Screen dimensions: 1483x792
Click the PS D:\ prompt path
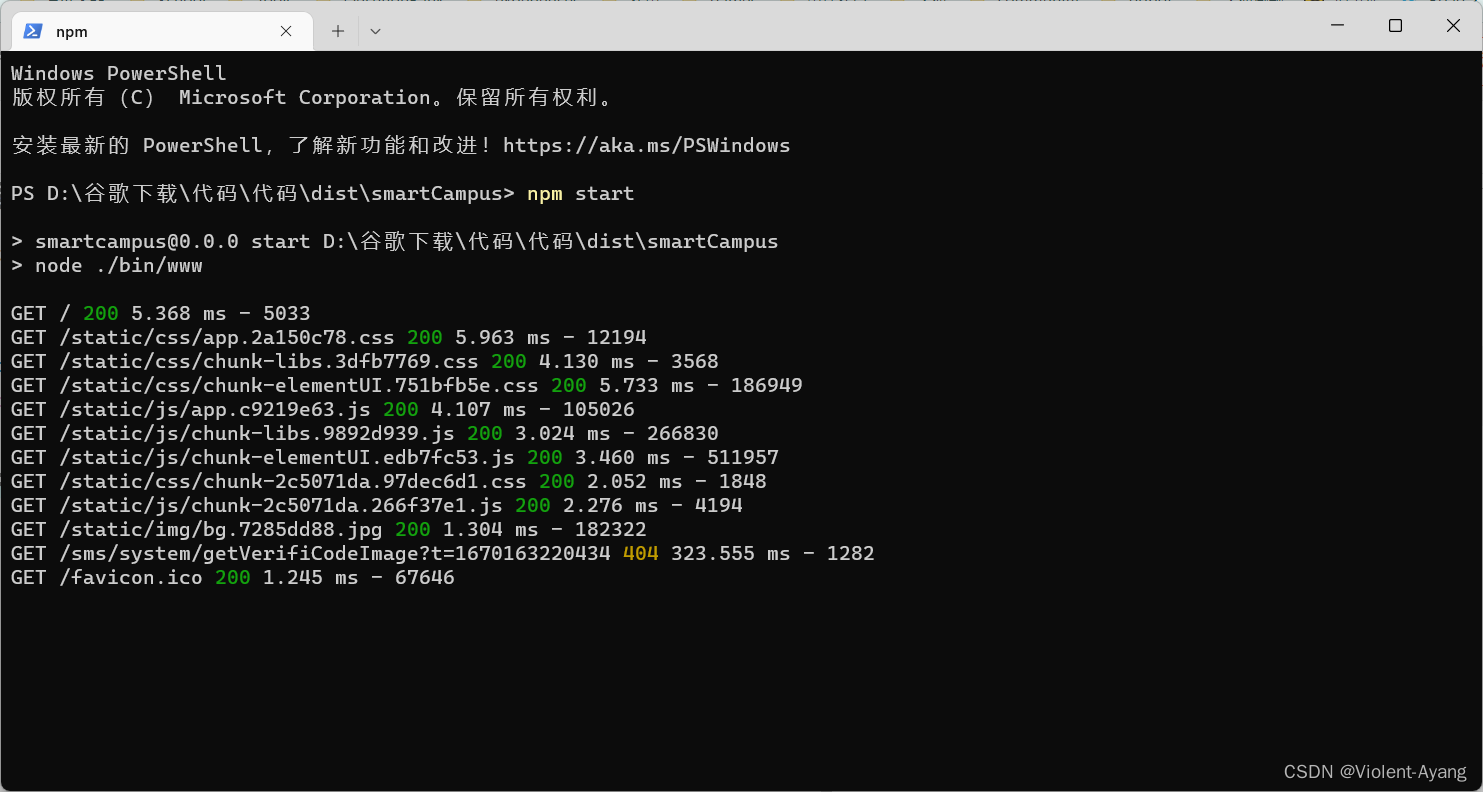click(x=263, y=193)
